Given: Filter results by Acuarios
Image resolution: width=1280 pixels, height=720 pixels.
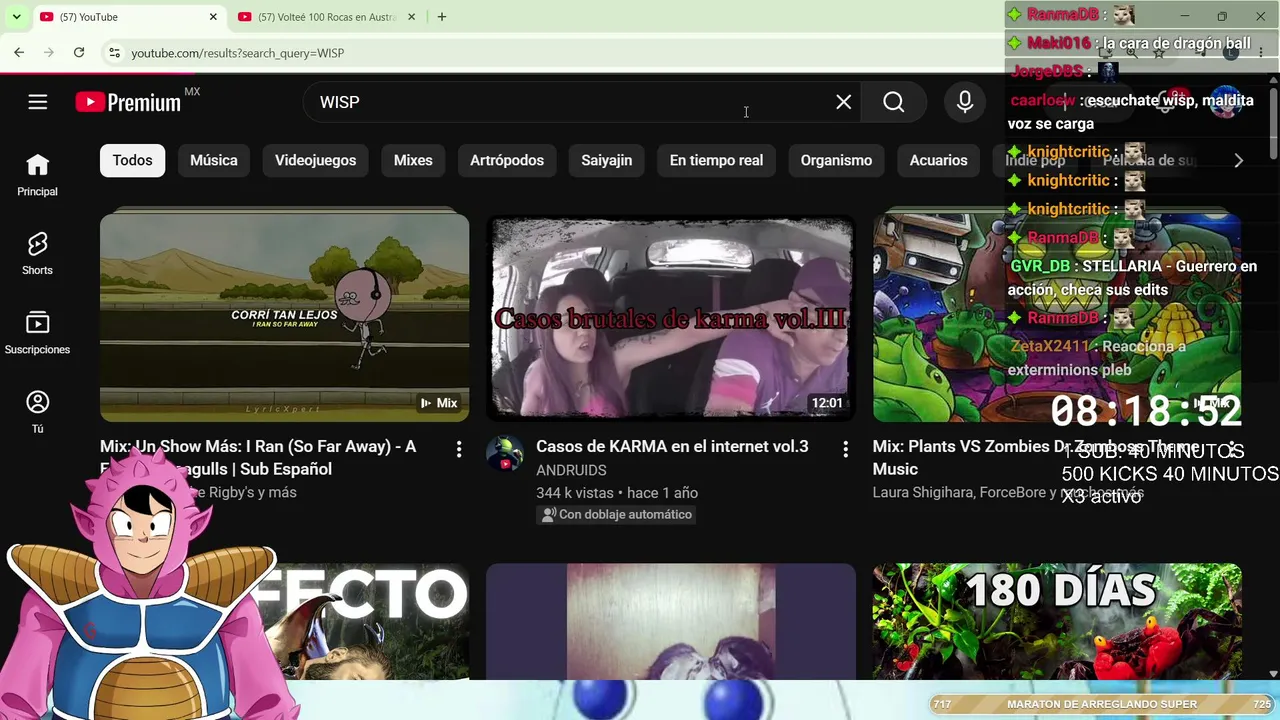Looking at the screenshot, I should point(939,160).
